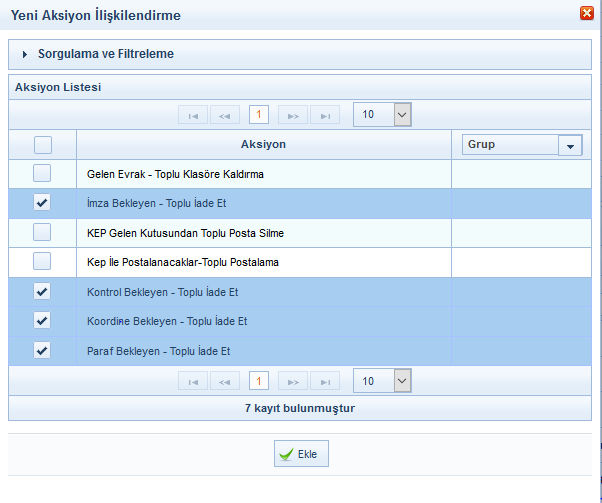The image size is (602, 503).
Task: Click previous page icon in bottom paginator
Action: [x=225, y=381]
